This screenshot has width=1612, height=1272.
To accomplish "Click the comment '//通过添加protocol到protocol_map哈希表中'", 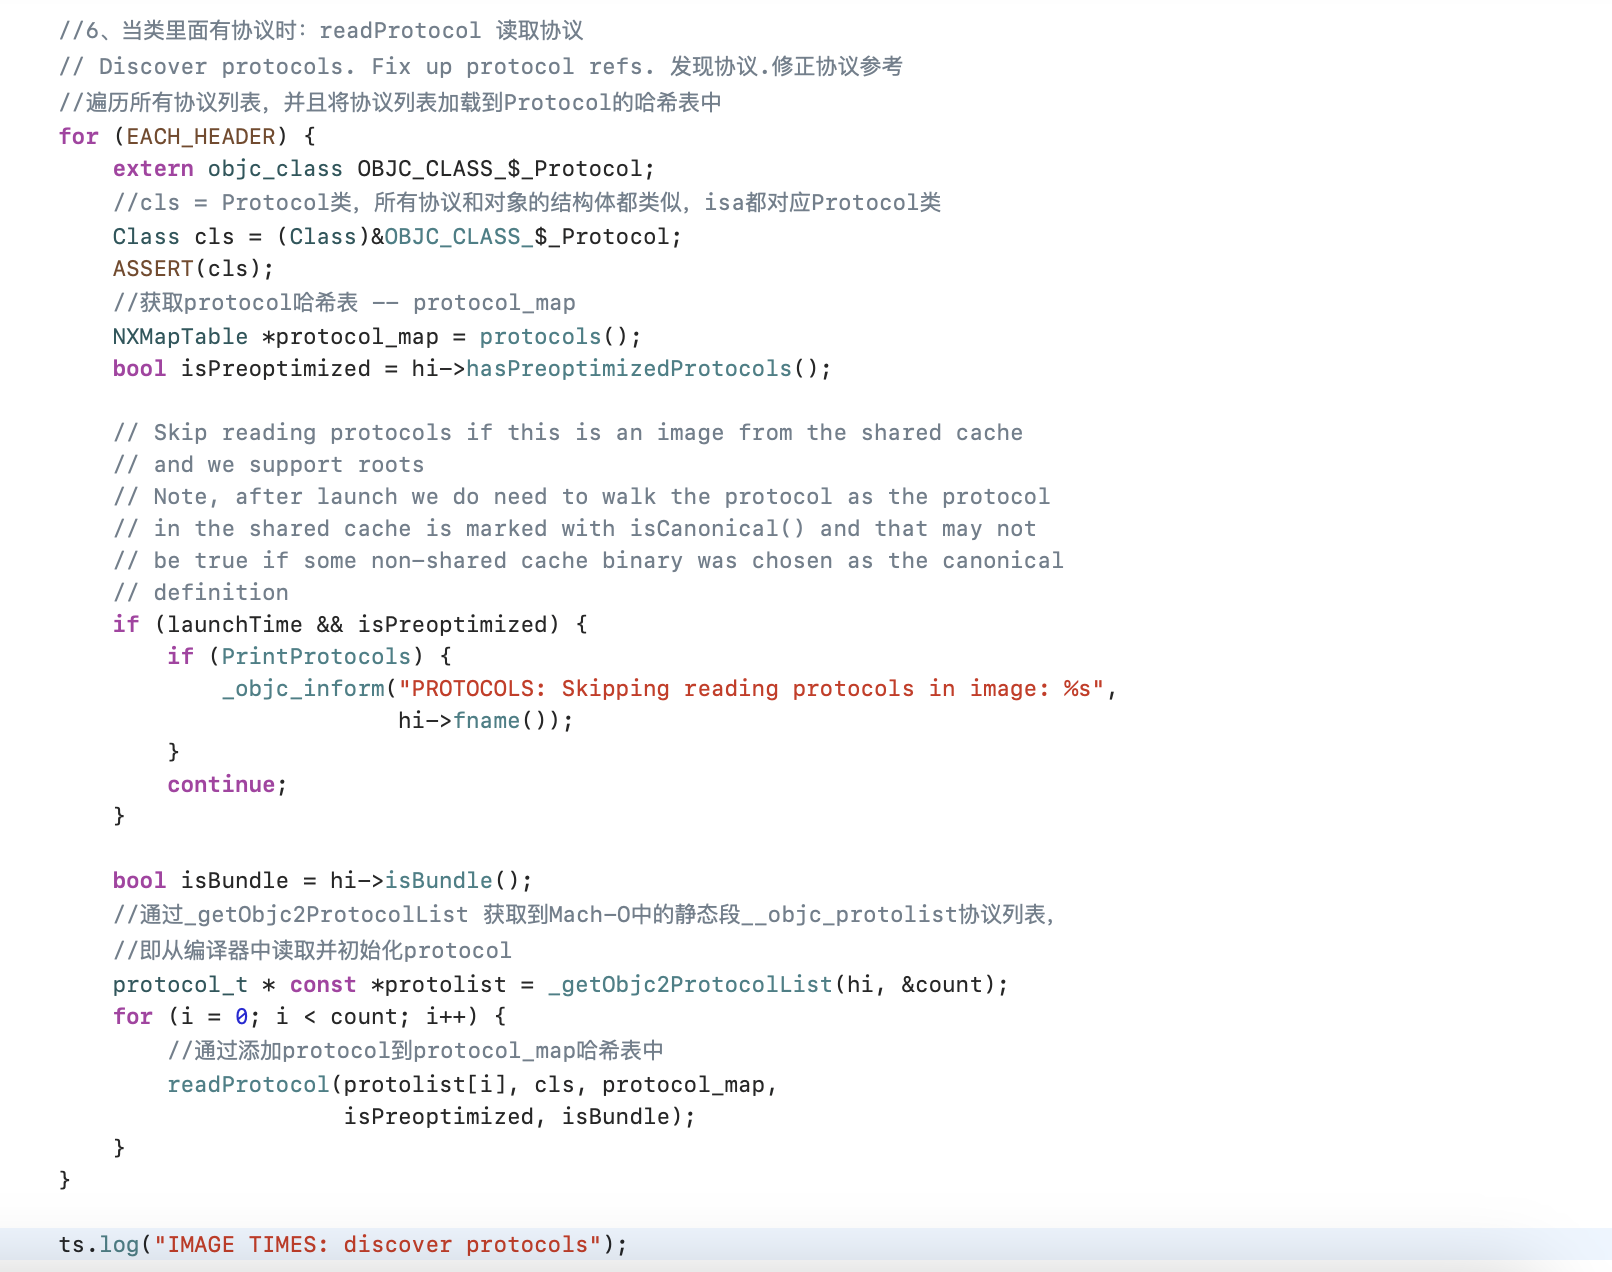I will pos(415,1050).
